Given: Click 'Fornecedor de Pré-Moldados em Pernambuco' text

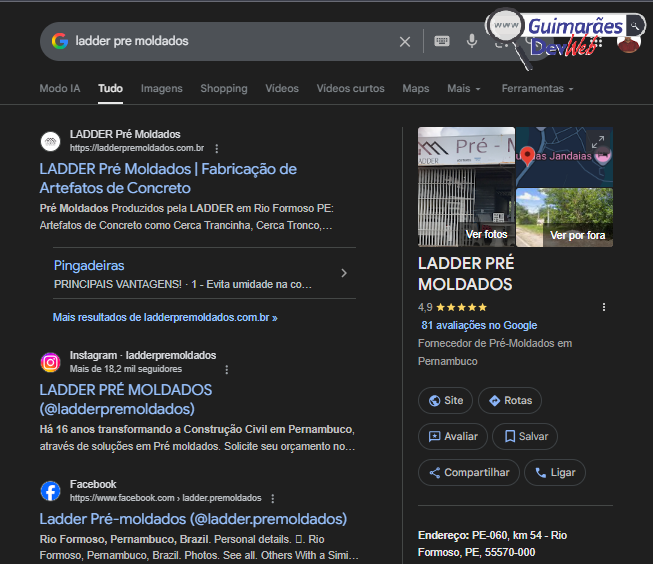Looking at the screenshot, I should tap(495, 352).
